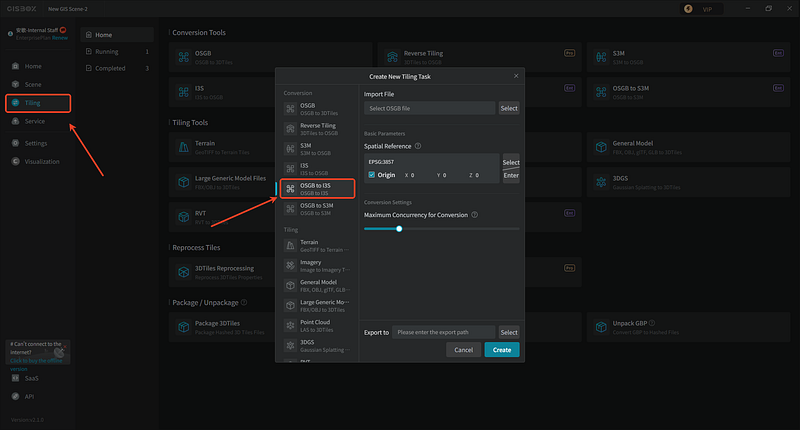Open Package 3DTiles card
800x430 pixels.
[x=222, y=327]
